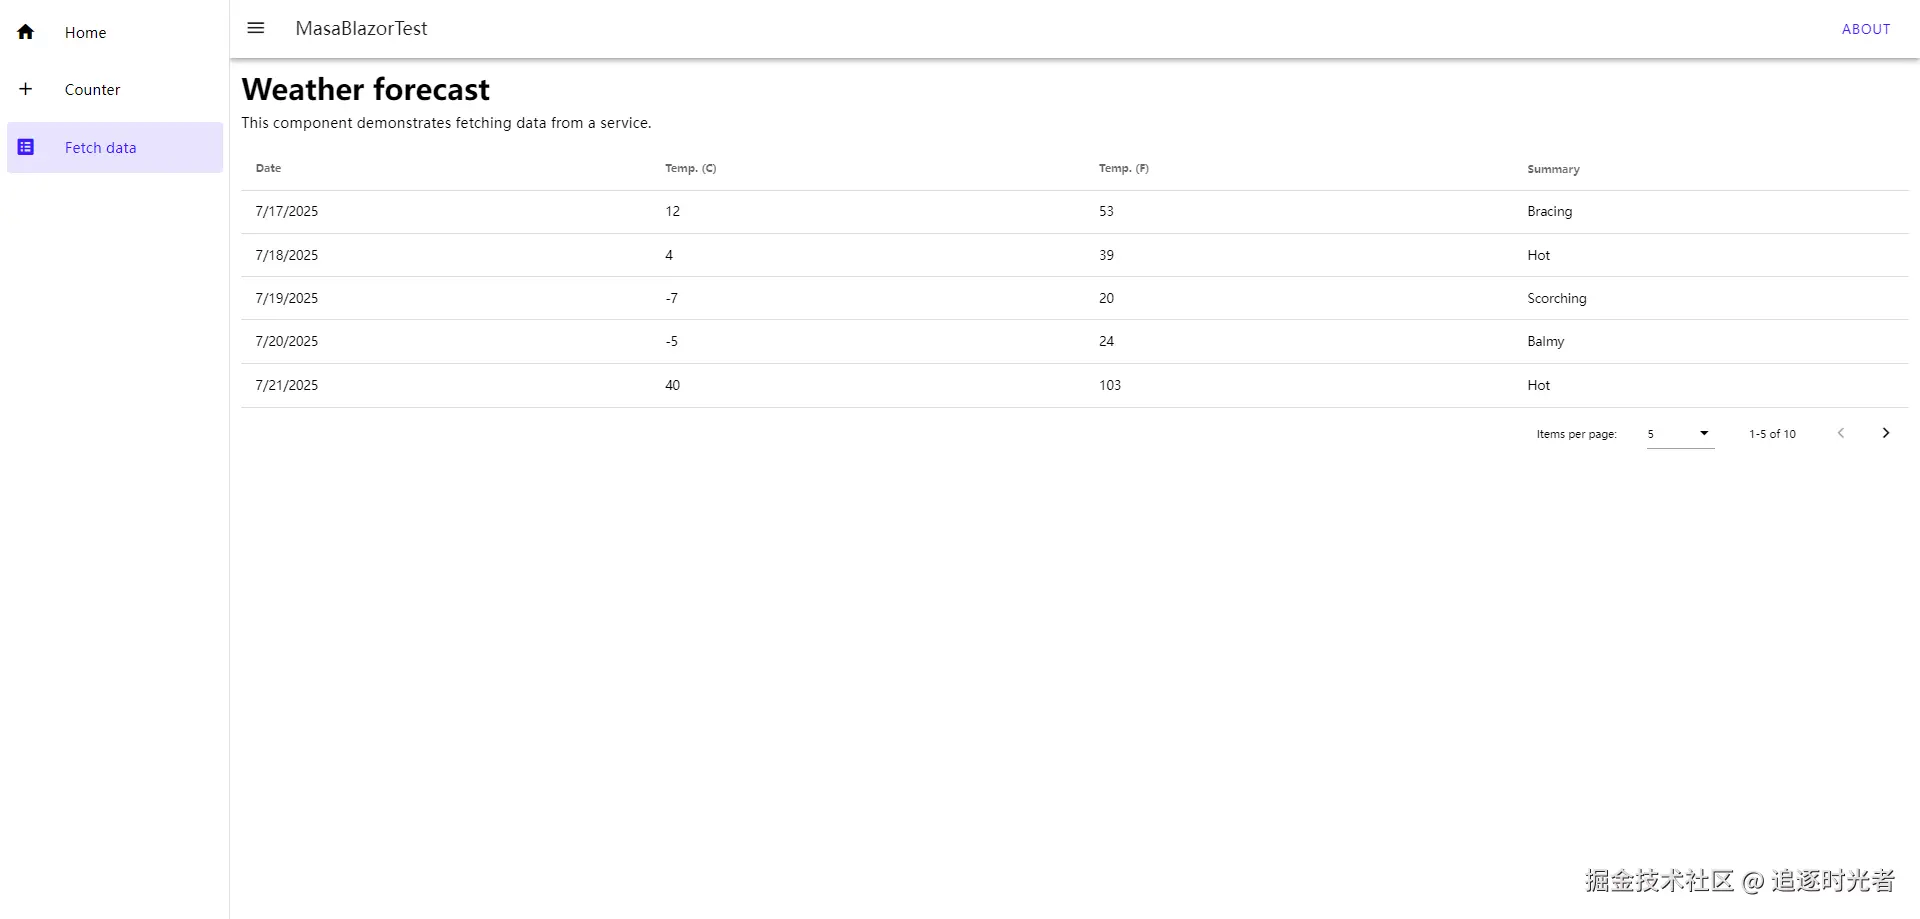Toggle the hamburger navigation menu
This screenshot has height=919, width=1920.
point(256,28)
